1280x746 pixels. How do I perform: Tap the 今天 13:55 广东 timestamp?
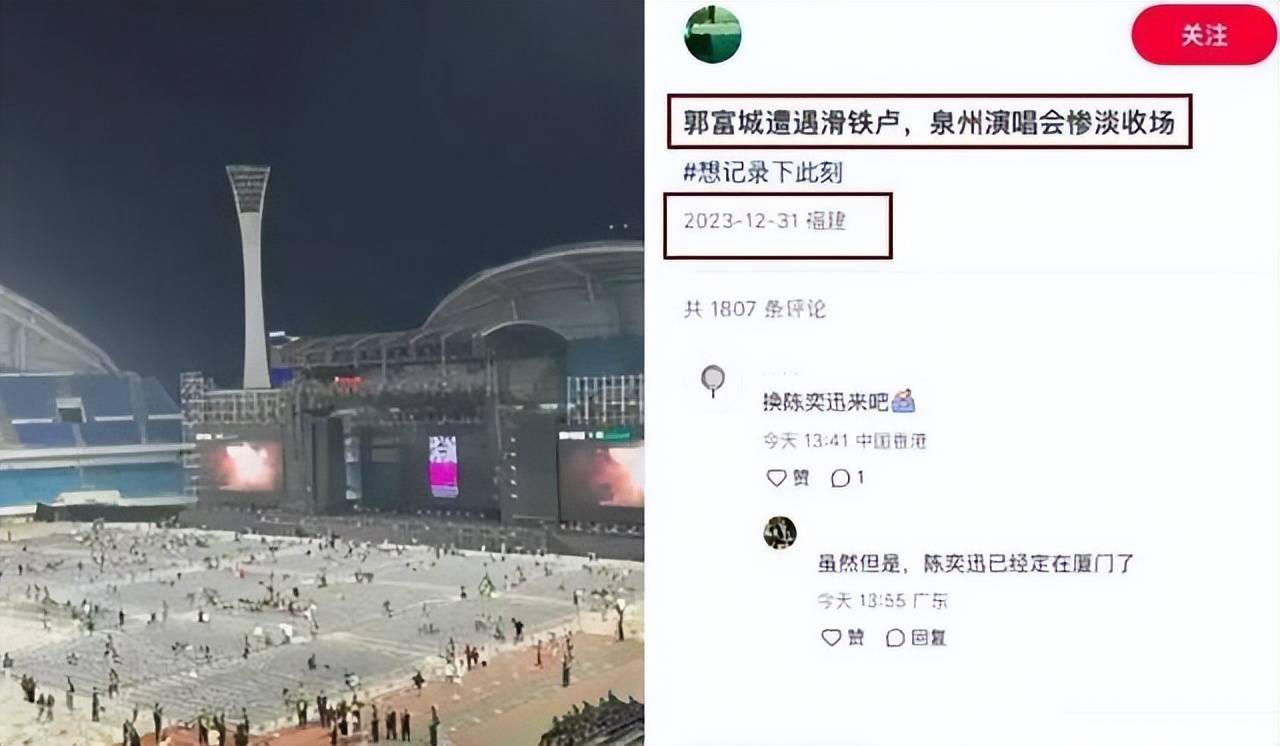point(883,601)
